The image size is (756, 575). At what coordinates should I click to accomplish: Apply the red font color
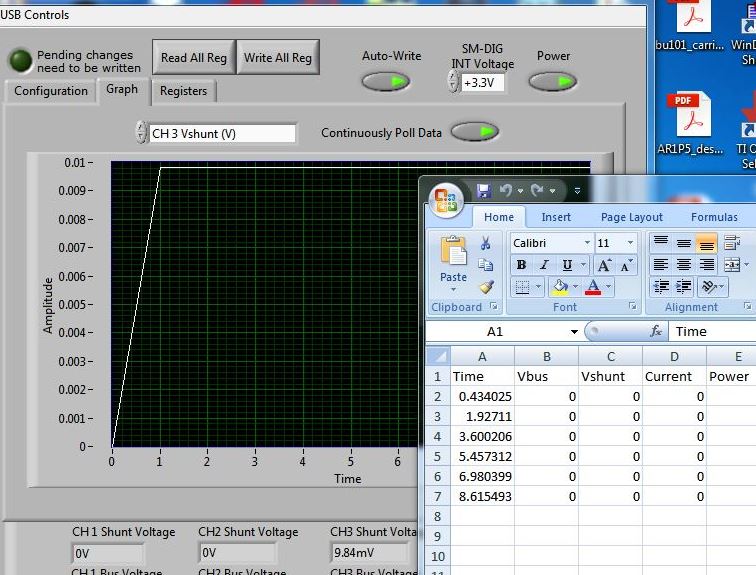click(593, 287)
